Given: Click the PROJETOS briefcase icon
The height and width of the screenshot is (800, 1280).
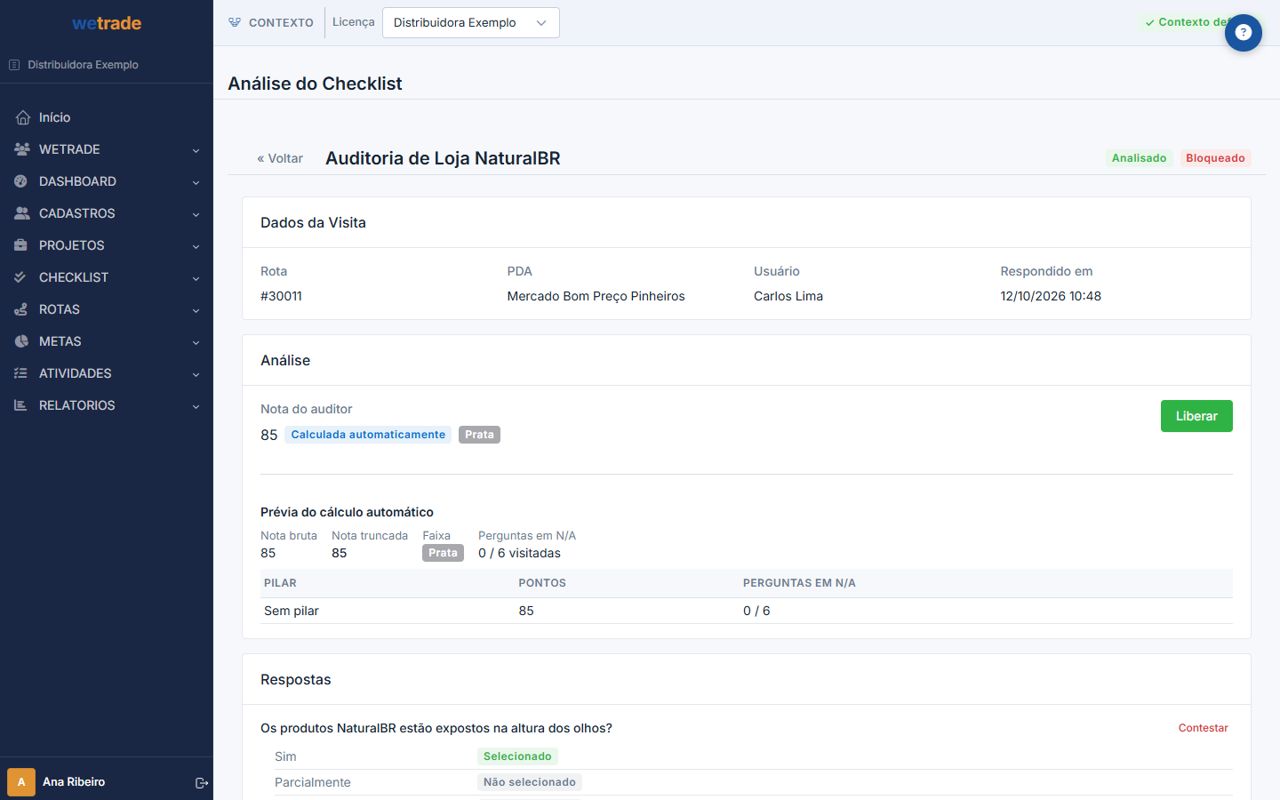Looking at the screenshot, I should click(22, 246).
